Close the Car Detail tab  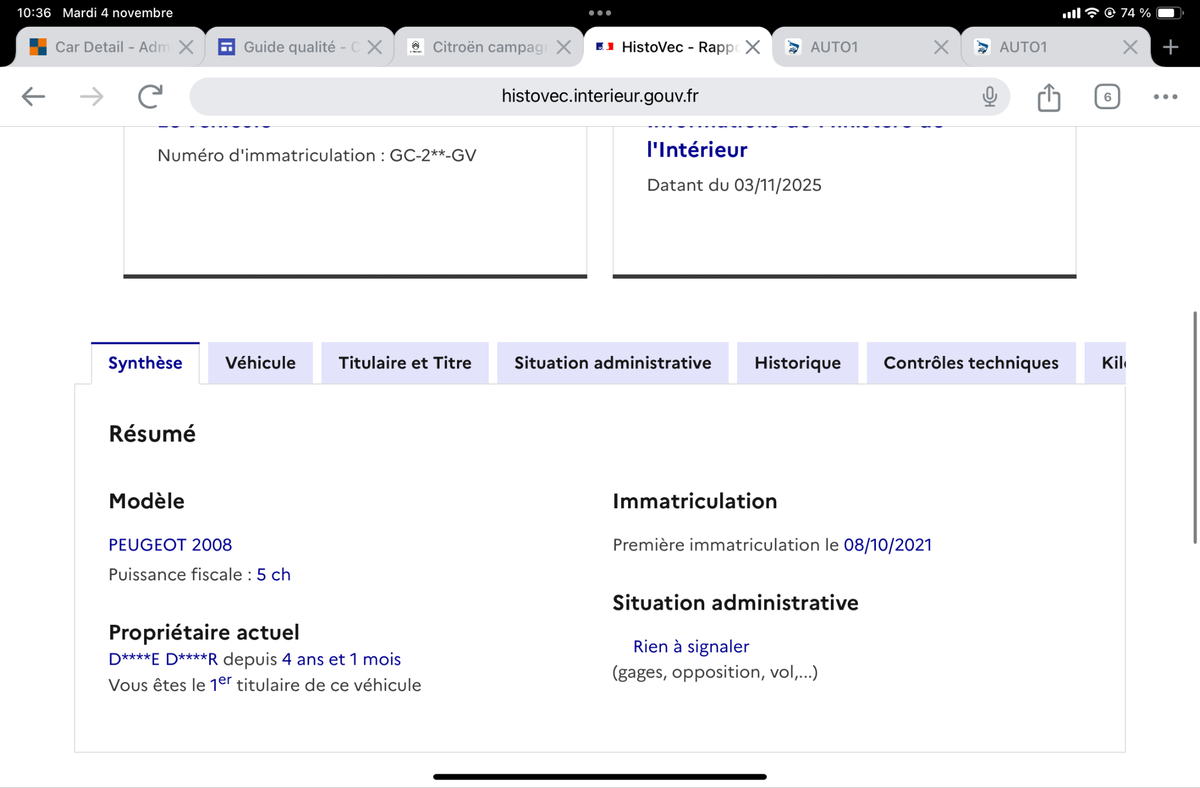[186, 47]
